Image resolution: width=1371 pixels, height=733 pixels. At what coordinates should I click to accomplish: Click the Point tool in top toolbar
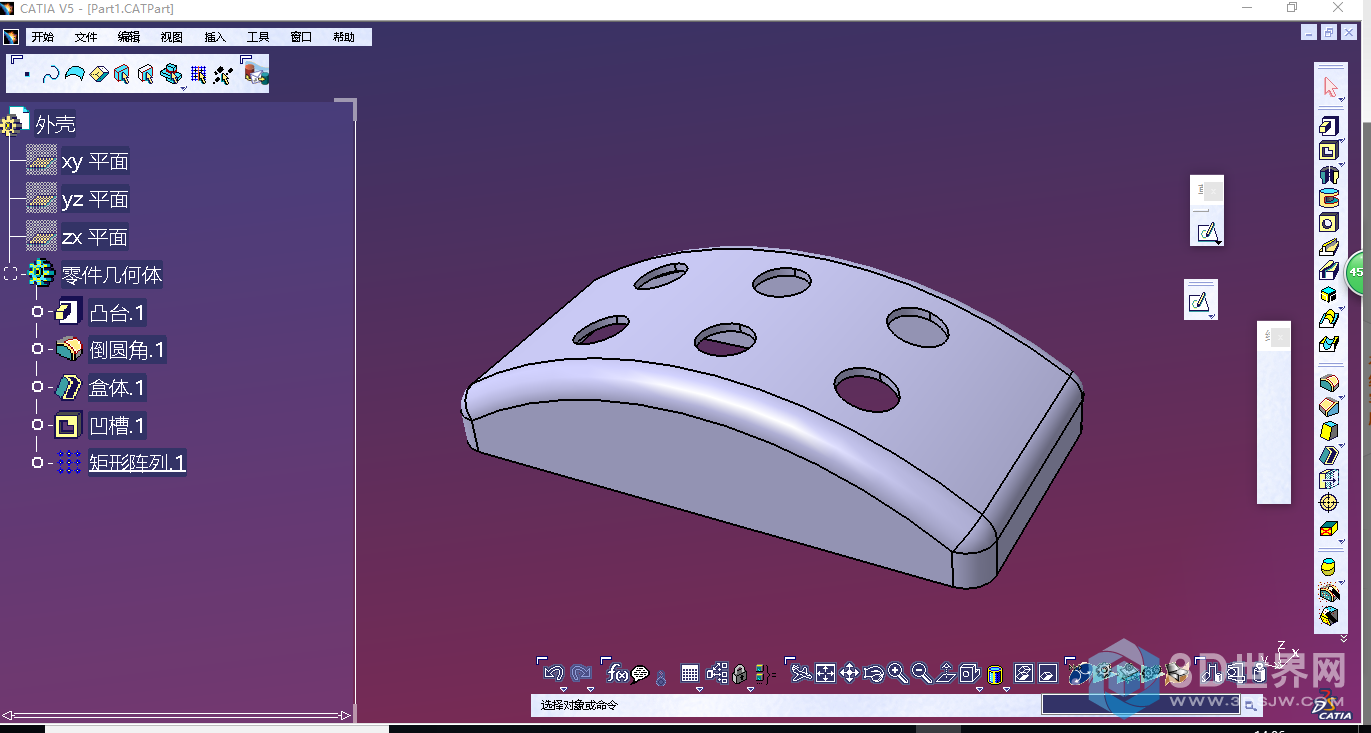(27, 75)
